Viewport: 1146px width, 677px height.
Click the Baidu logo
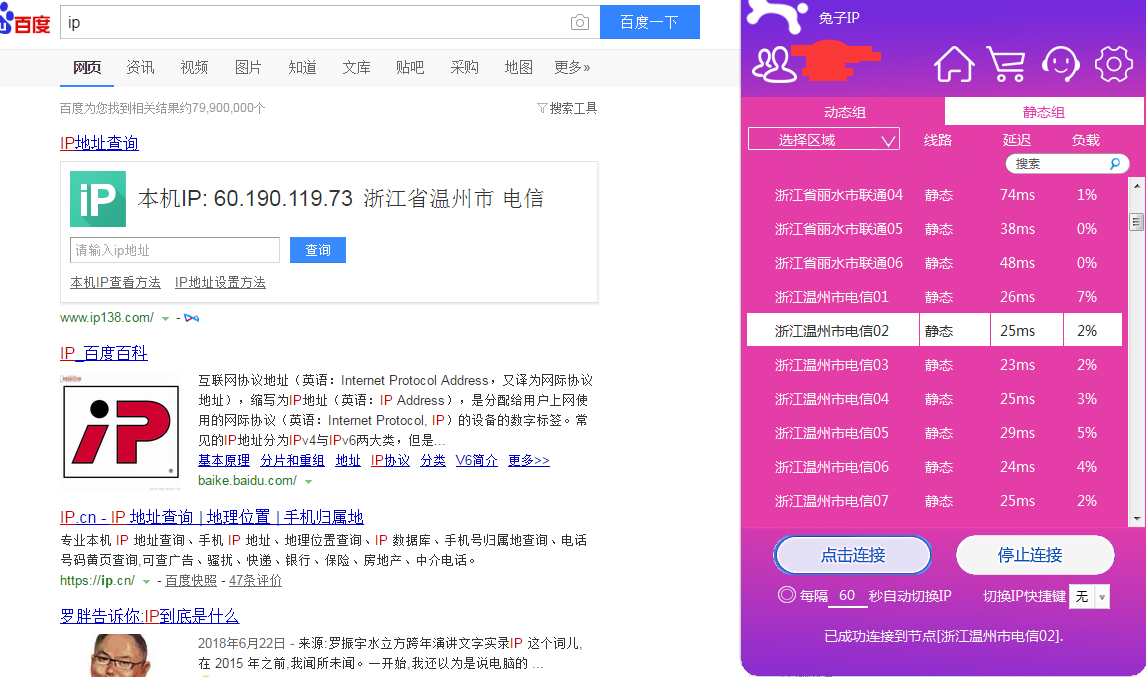[x=25, y=20]
